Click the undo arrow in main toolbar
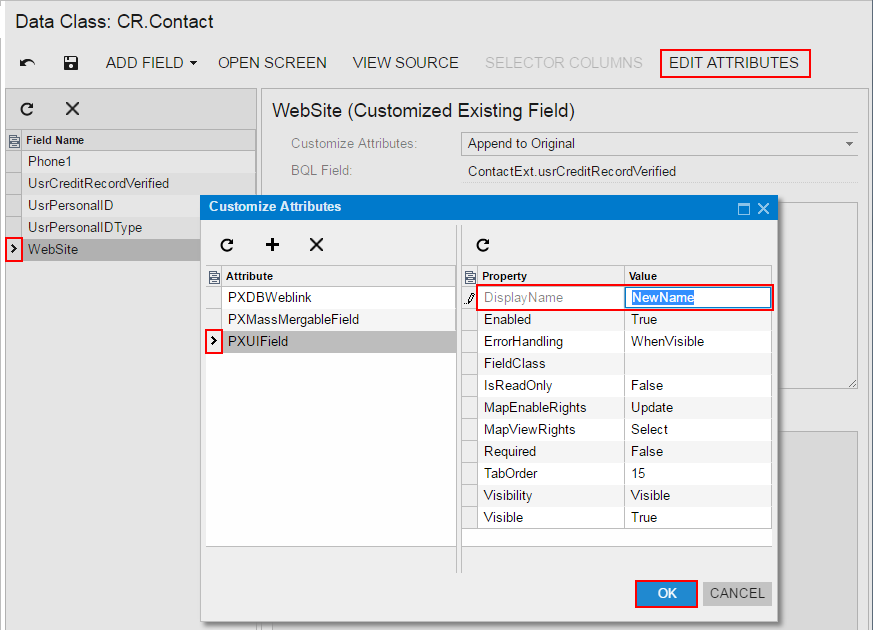This screenshot has height=630, width=873. coord(28,63)
